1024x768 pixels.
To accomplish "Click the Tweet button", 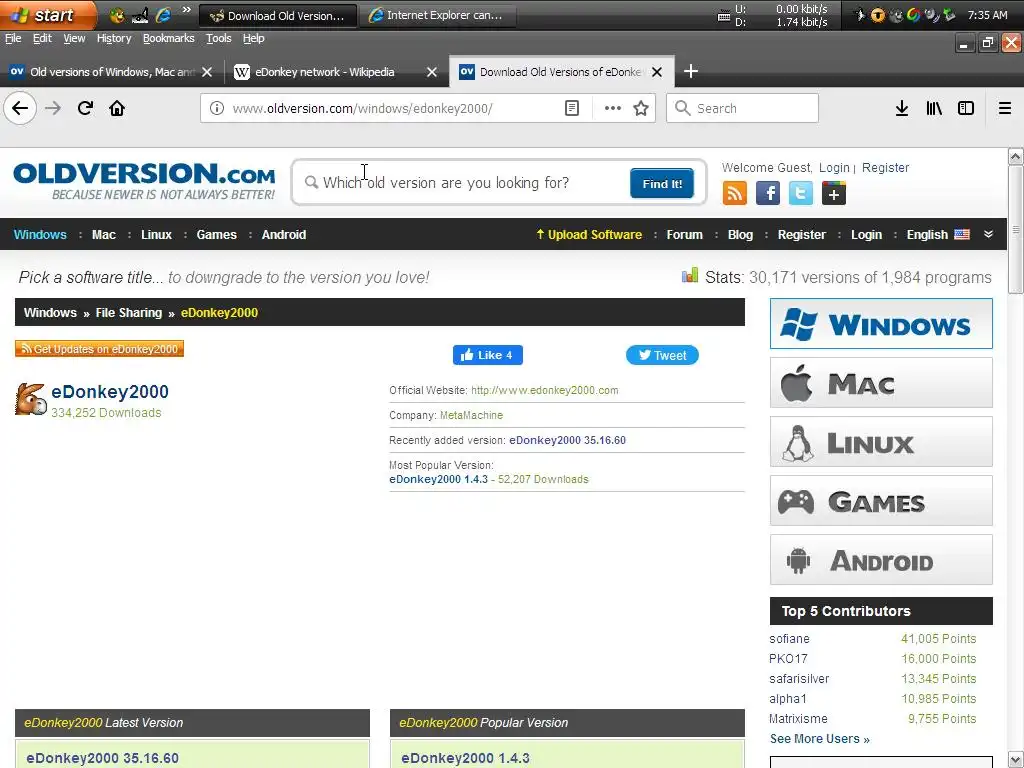I will [x=662, y=355].
